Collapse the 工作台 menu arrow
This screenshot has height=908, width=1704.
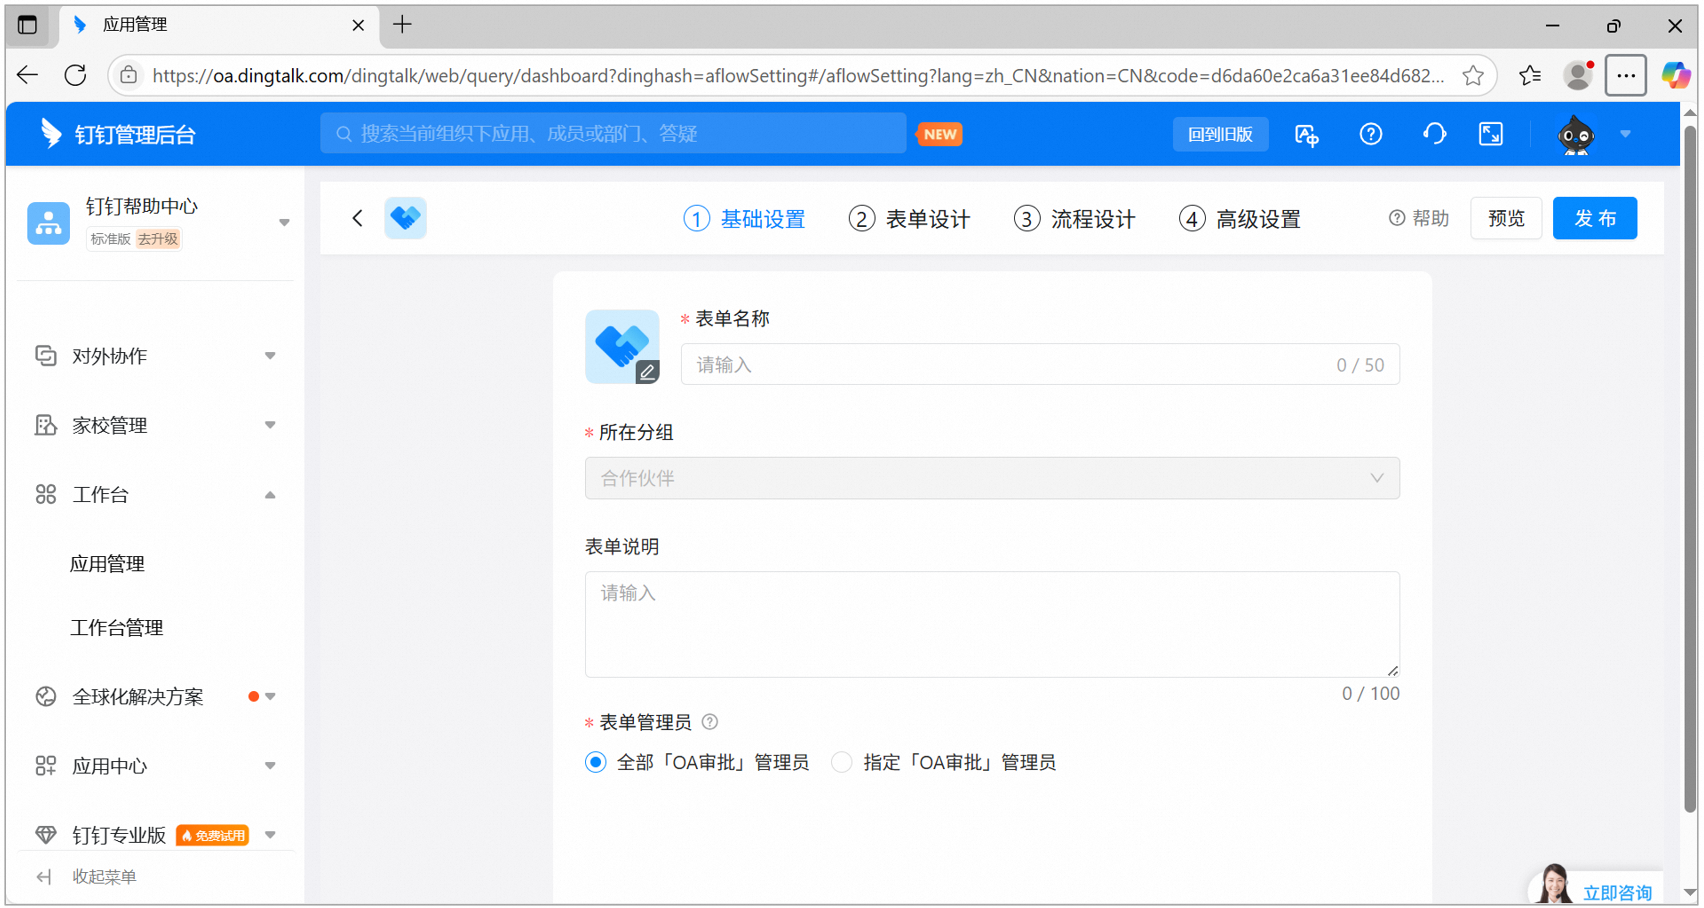270,494
